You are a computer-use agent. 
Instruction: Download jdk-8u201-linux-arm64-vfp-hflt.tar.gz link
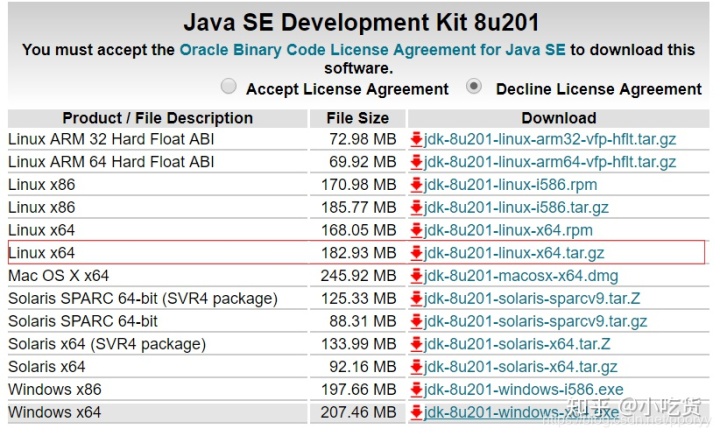550,162
